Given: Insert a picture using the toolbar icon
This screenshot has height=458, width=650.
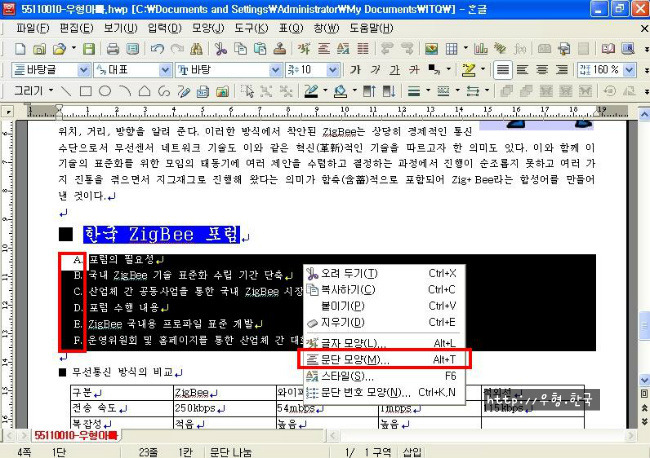Looking at the screenshot, I should tap(432, 49).
